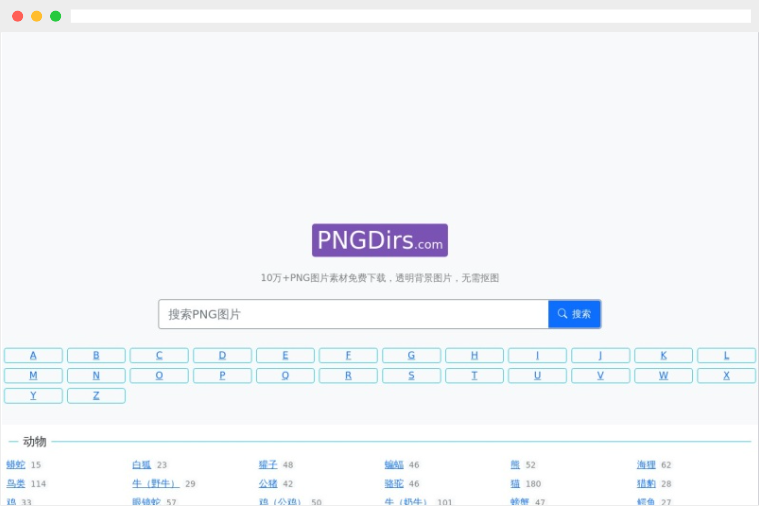Click the 猎豹 category link

(x=646, y=483)
